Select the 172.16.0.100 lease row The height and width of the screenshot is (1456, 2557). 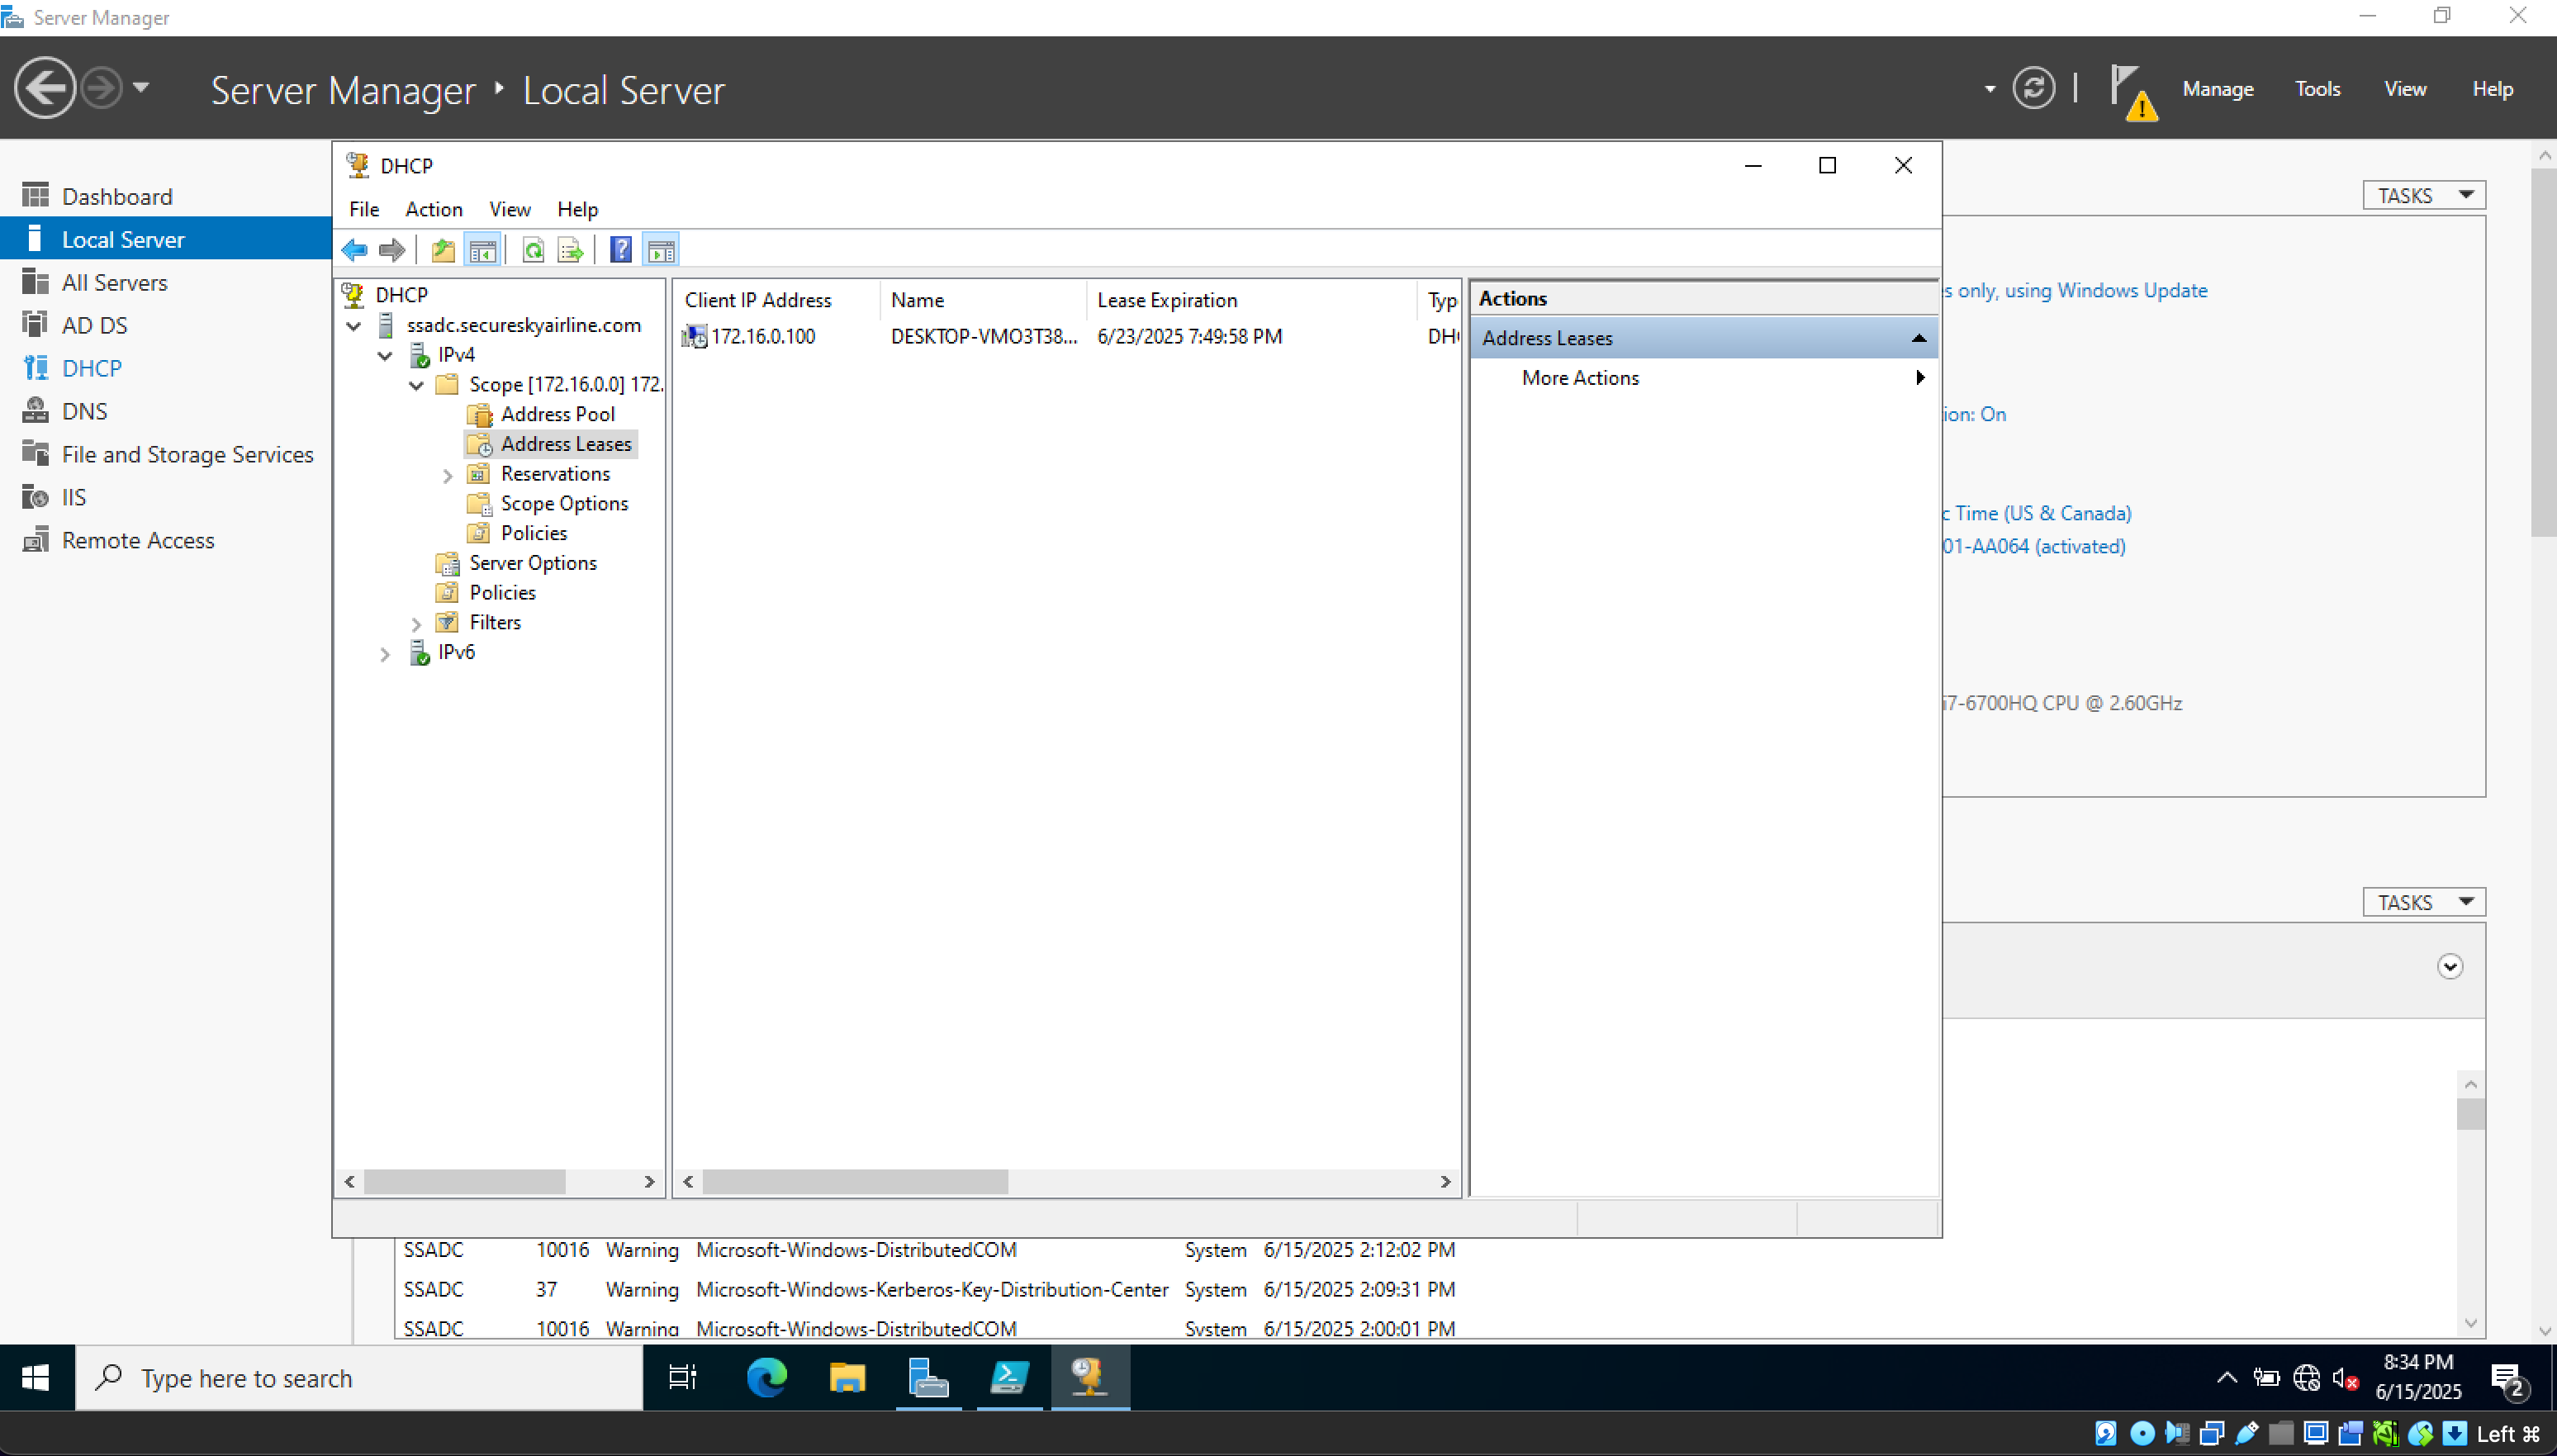(1068, 337)
